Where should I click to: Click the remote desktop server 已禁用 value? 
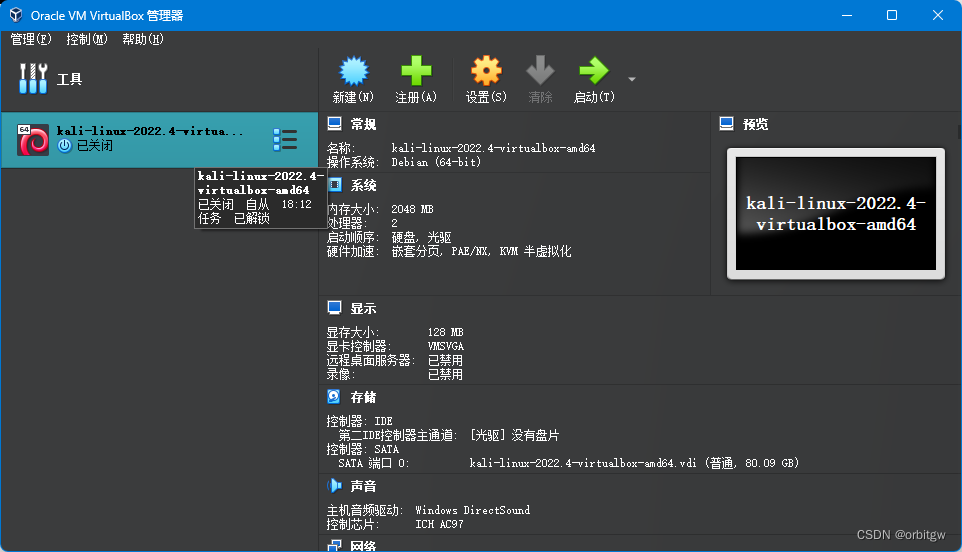(x=445, y=360)
